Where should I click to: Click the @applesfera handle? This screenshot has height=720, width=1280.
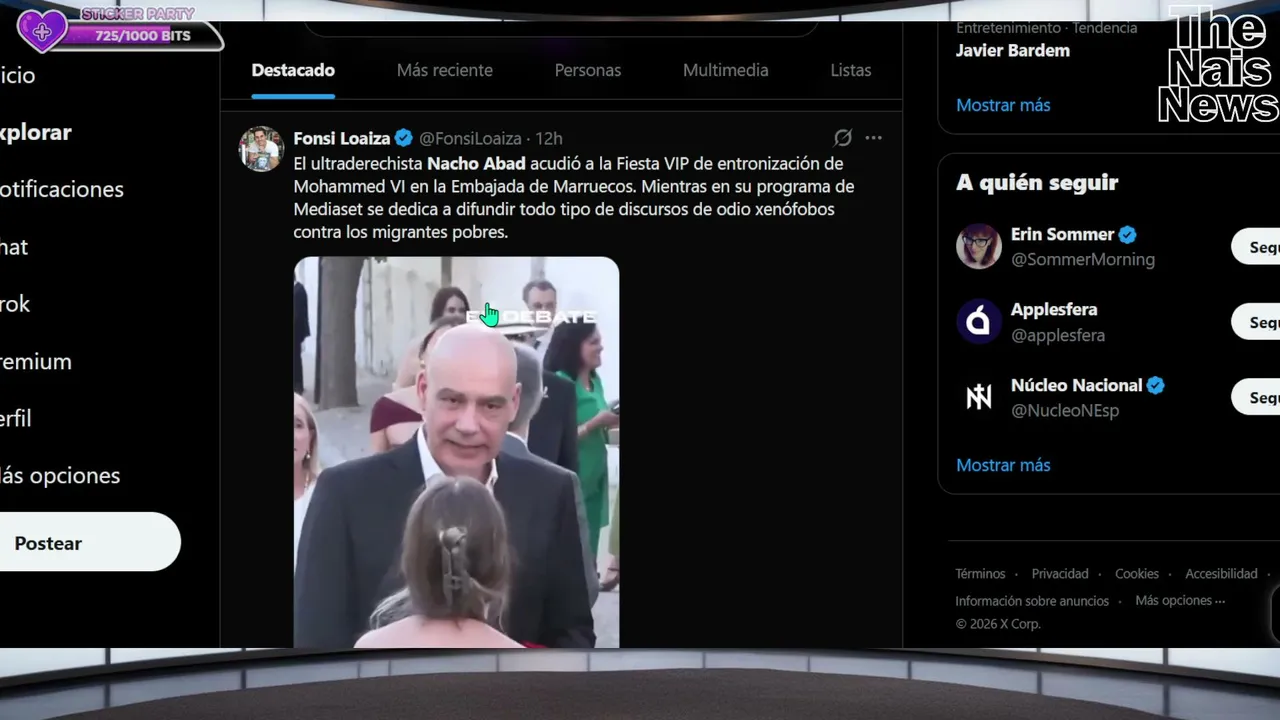[x=1058, y=335]
